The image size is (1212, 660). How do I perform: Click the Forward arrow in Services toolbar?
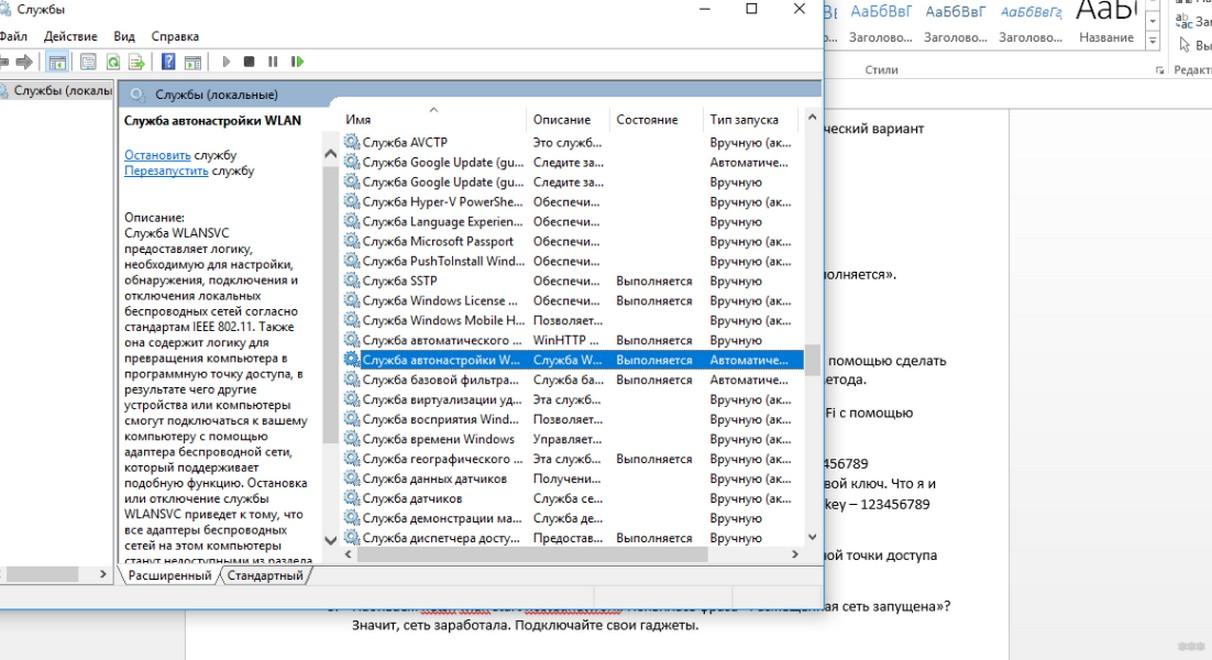24,62
